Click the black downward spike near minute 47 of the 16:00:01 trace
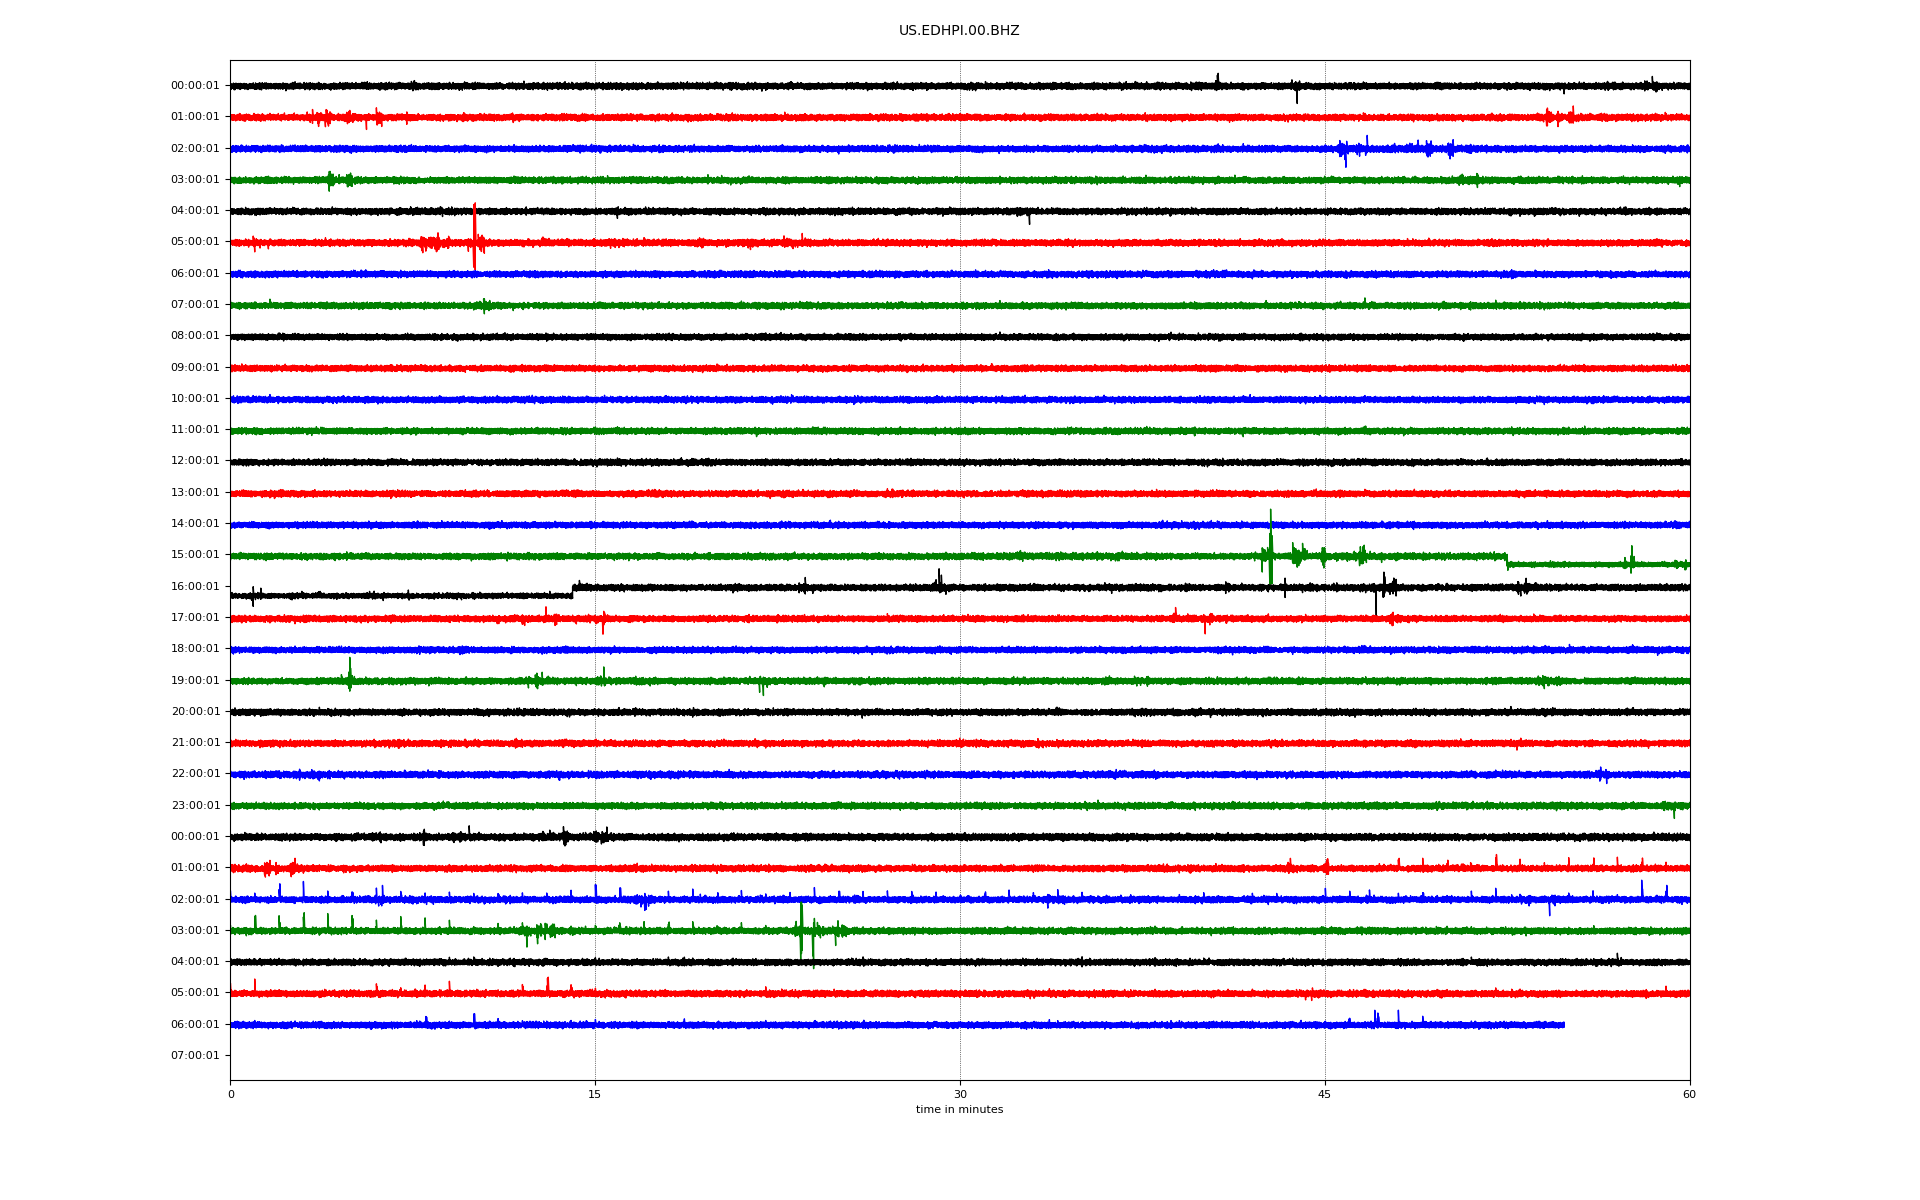 [1375, 602]
